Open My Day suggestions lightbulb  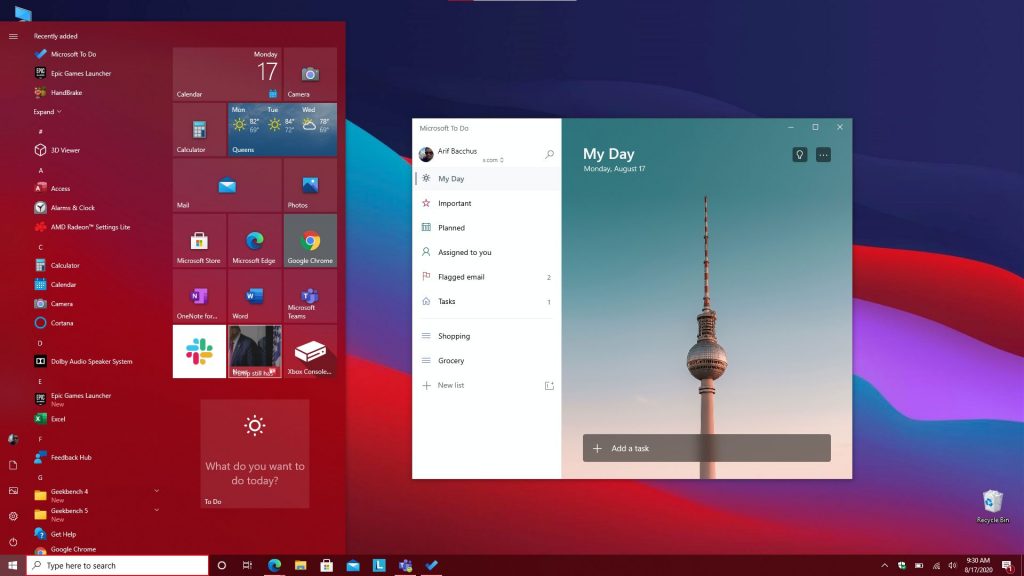799,155
